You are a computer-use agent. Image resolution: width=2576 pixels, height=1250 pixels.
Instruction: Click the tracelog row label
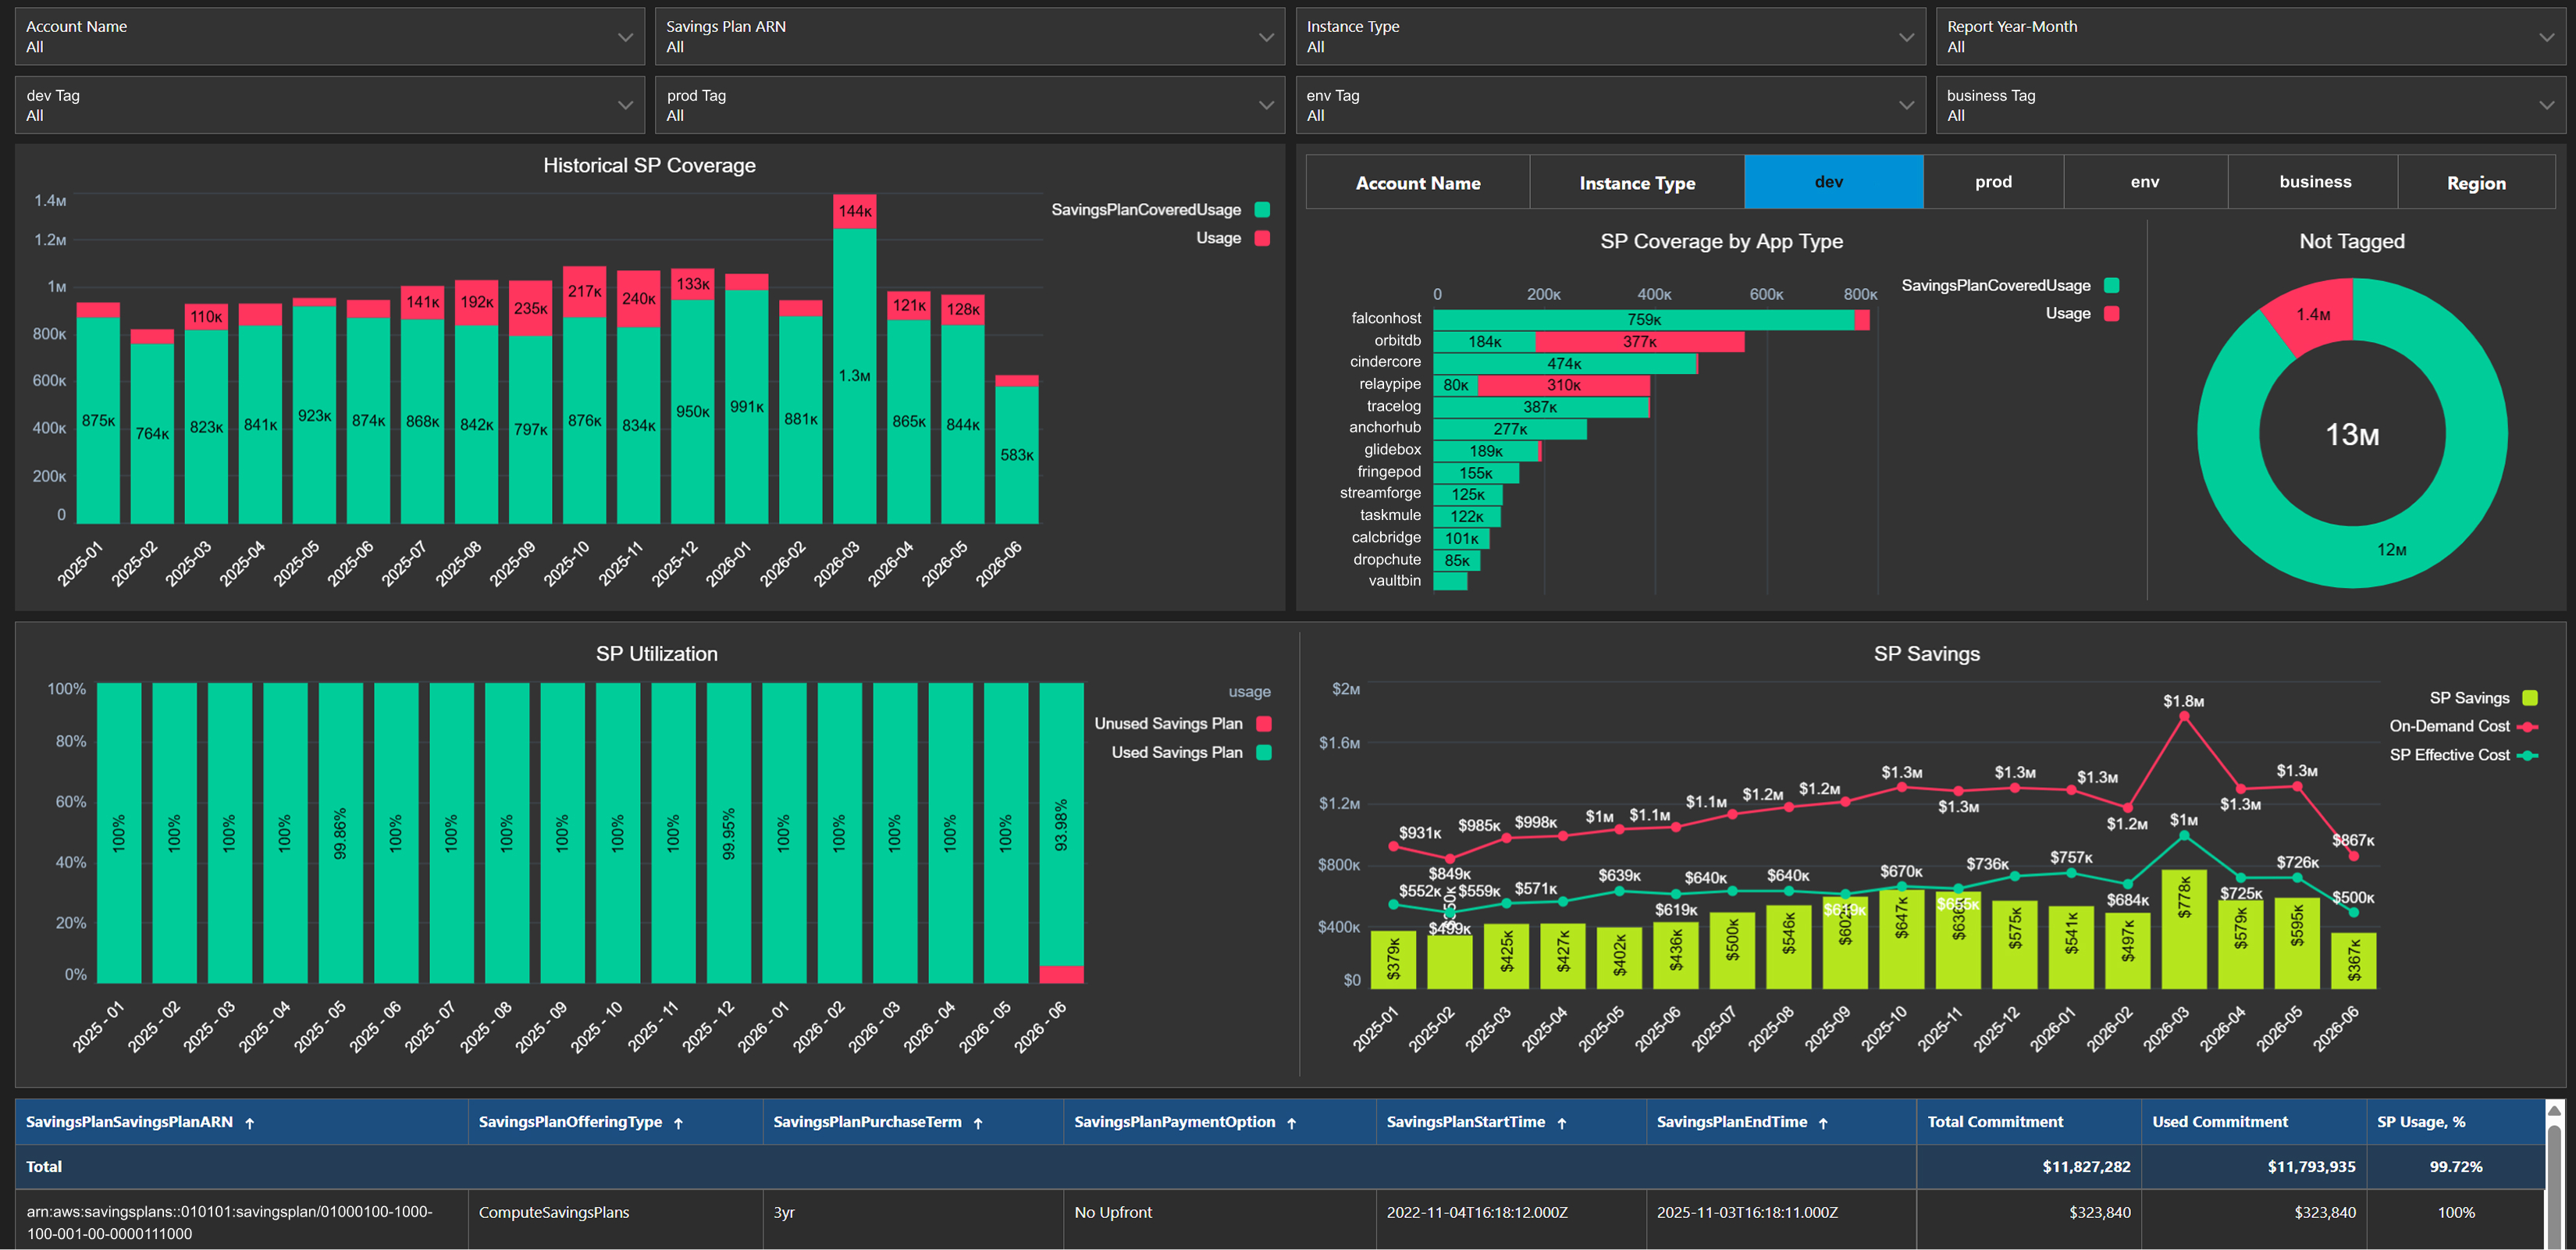1393,406
